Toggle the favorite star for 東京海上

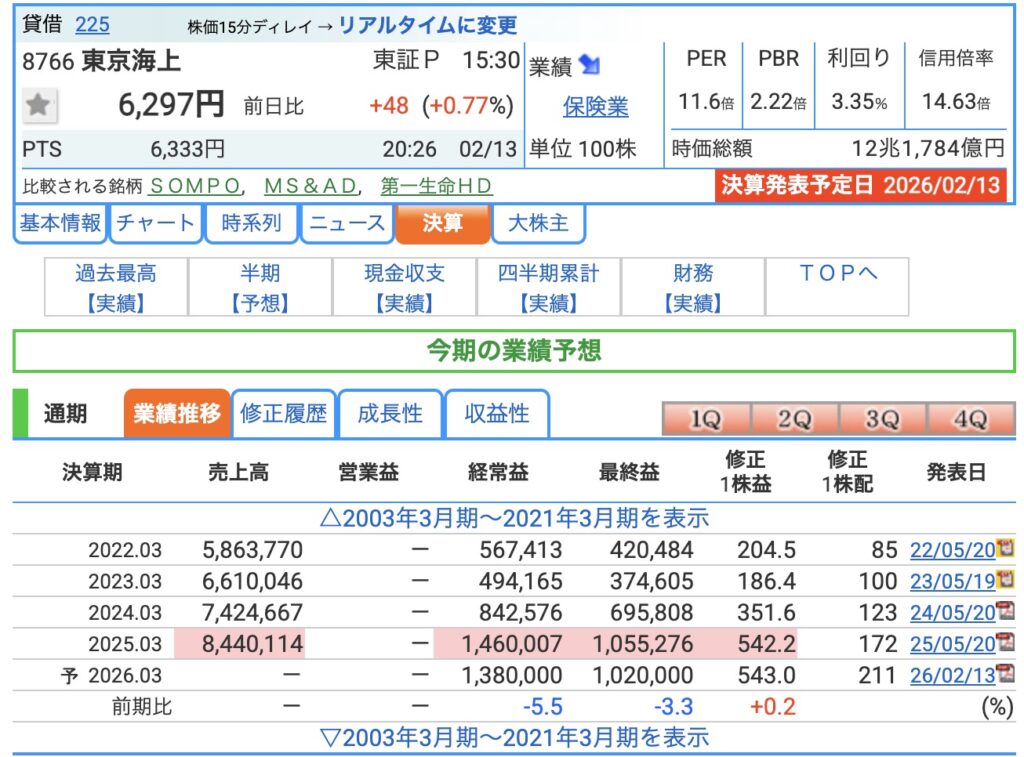[x=39, y=105]
